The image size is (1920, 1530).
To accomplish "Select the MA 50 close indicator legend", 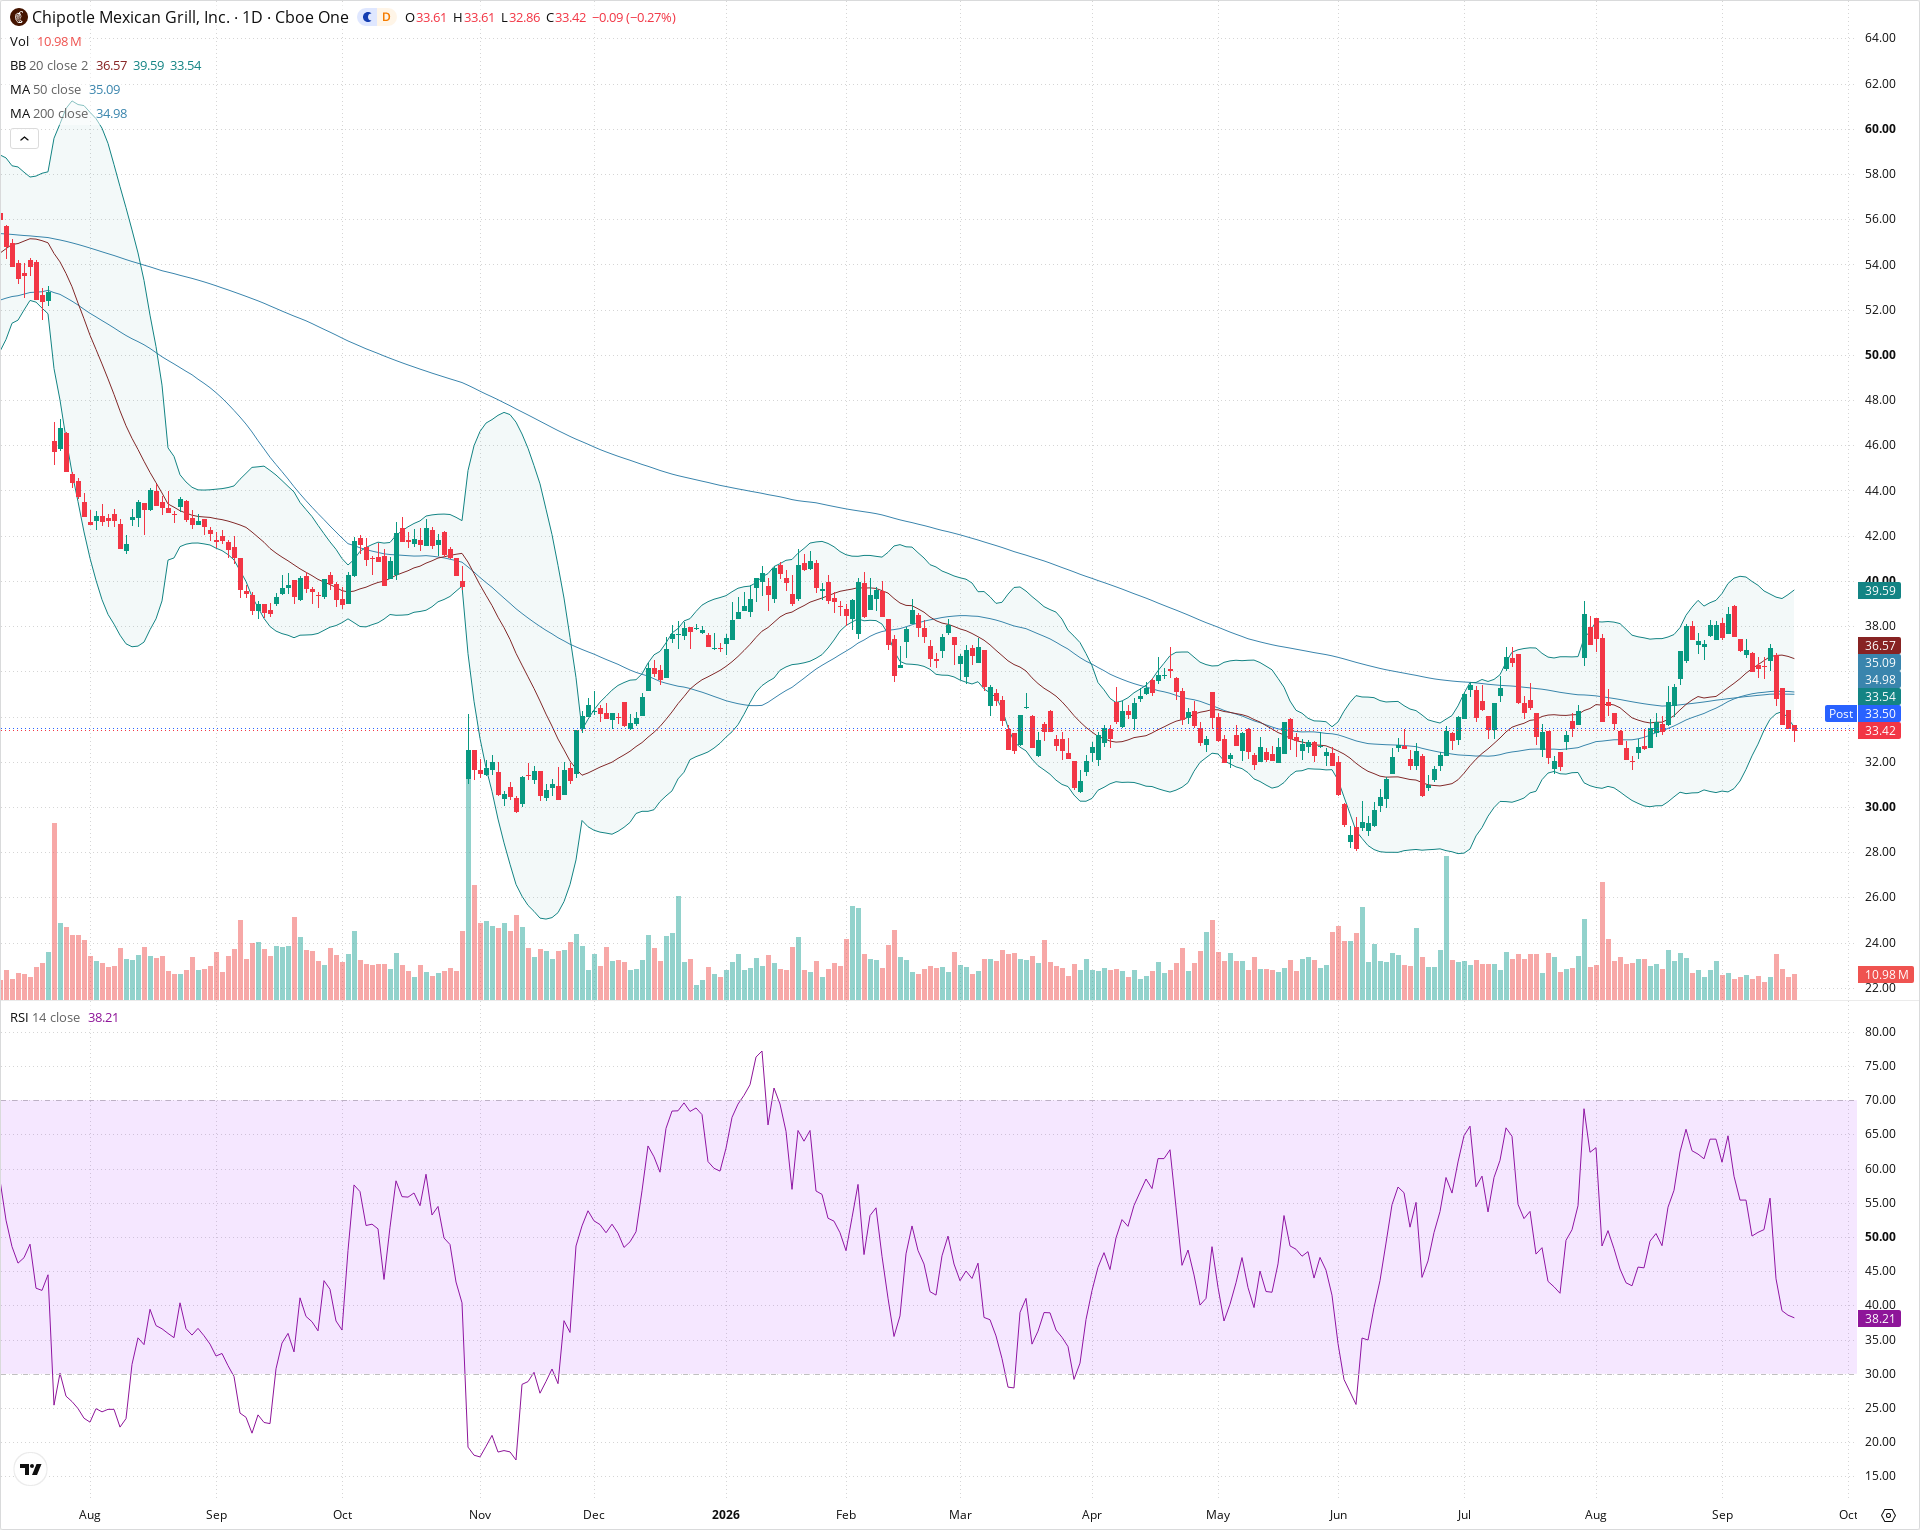I will (x=45, y=89).
